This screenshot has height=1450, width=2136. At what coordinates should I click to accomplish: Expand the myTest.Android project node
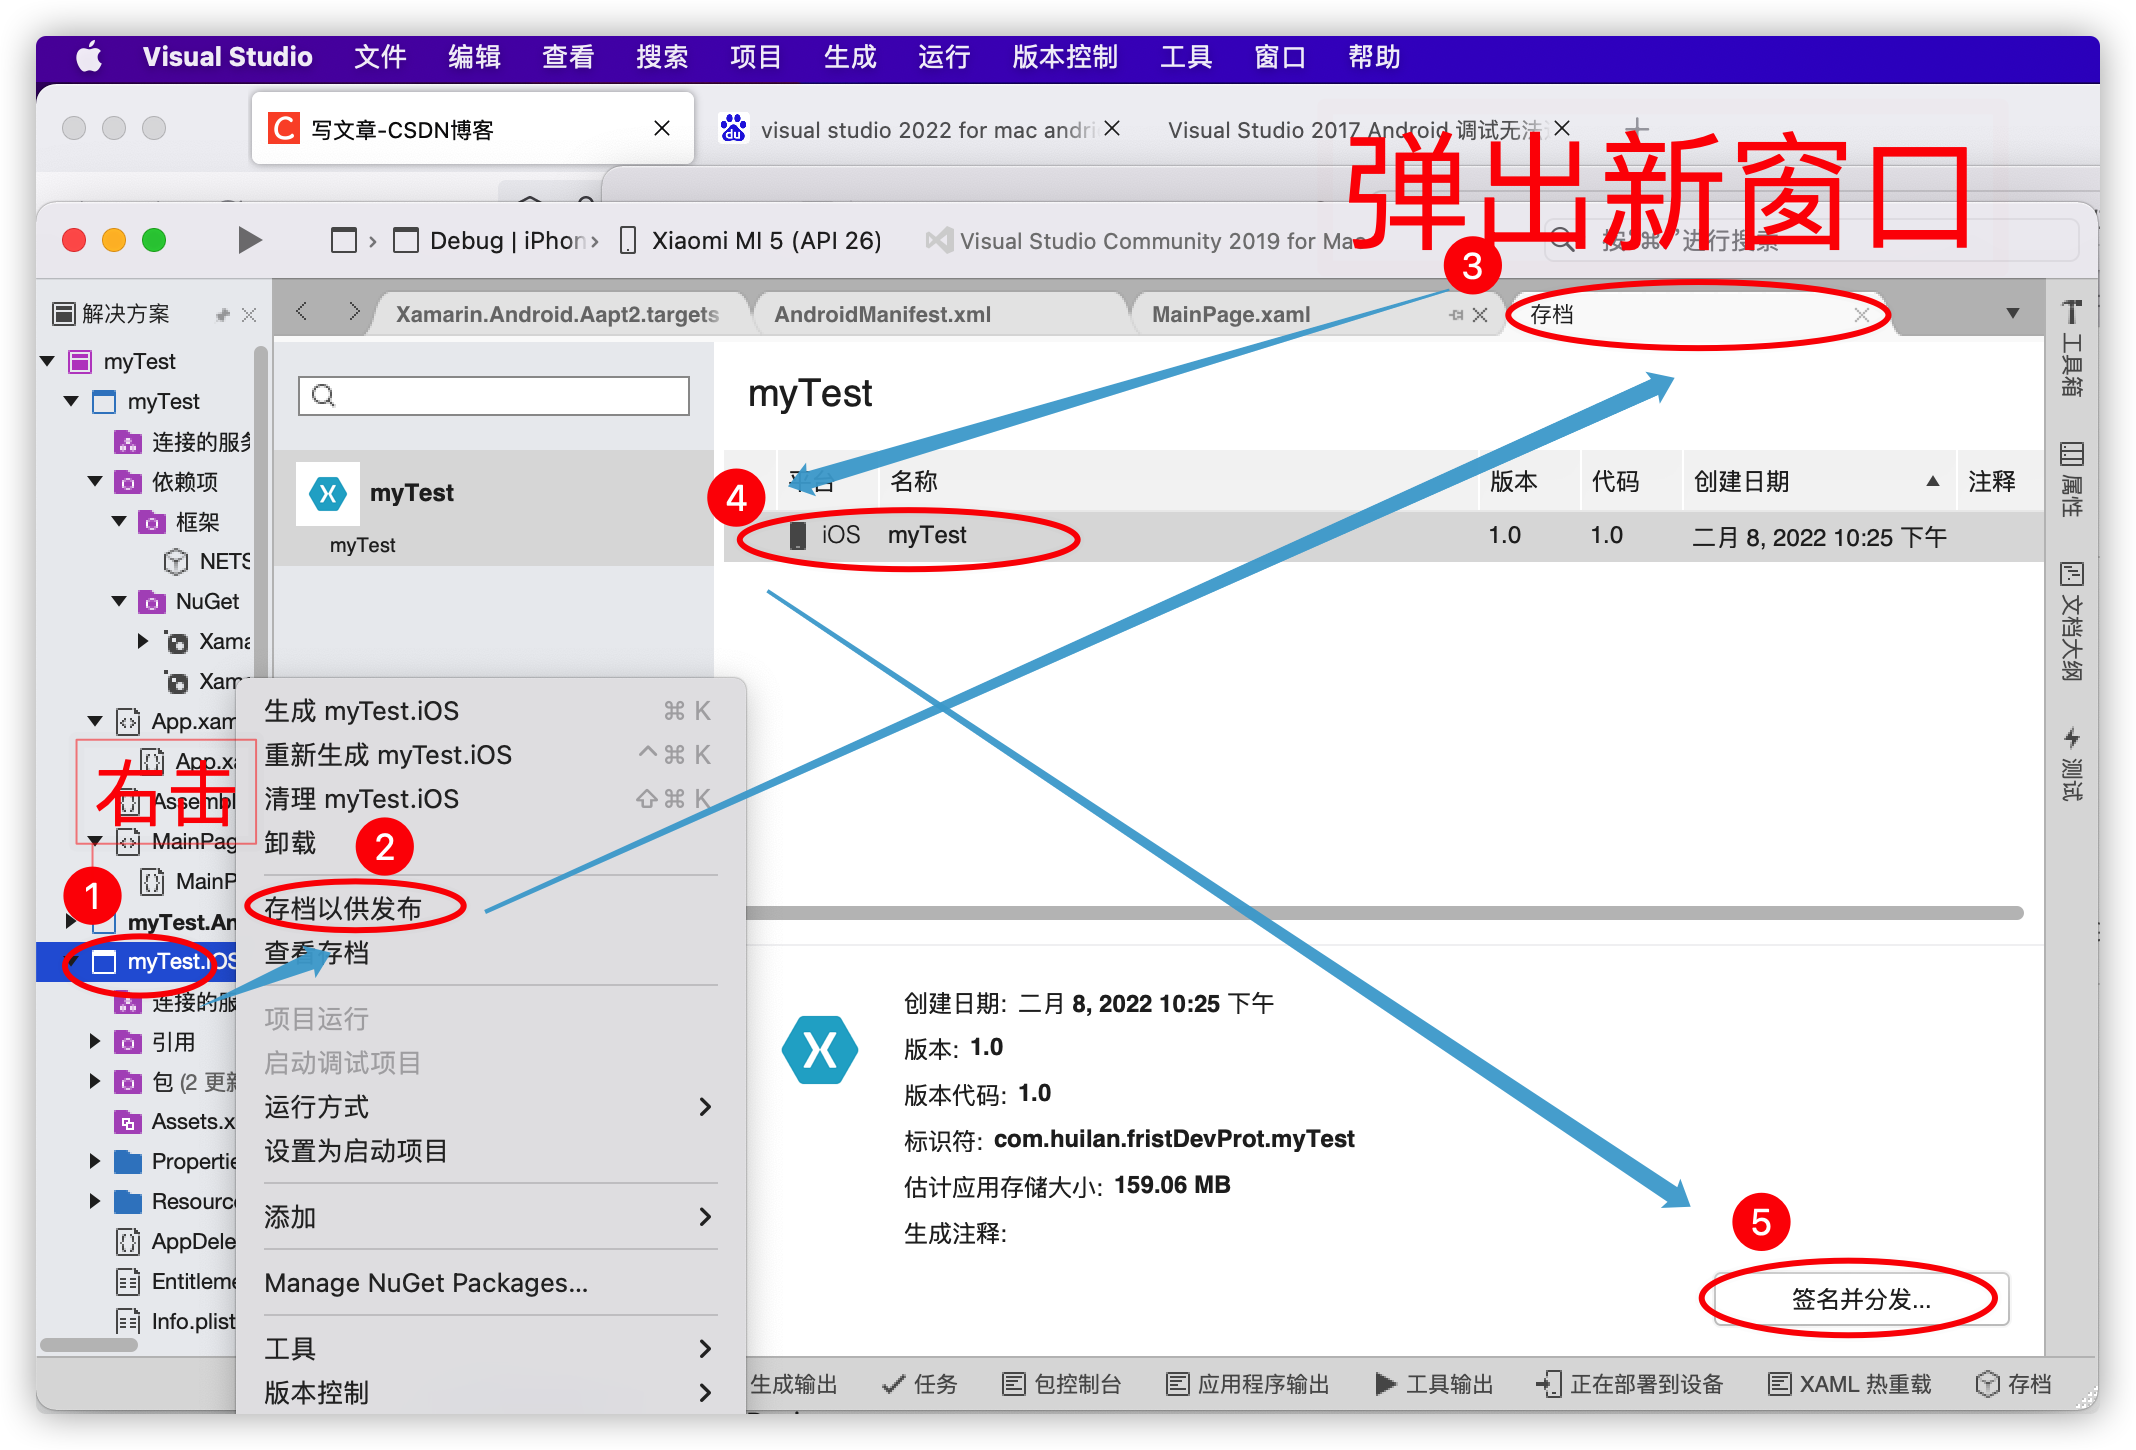pyautogui.click(x=71, y=921)
